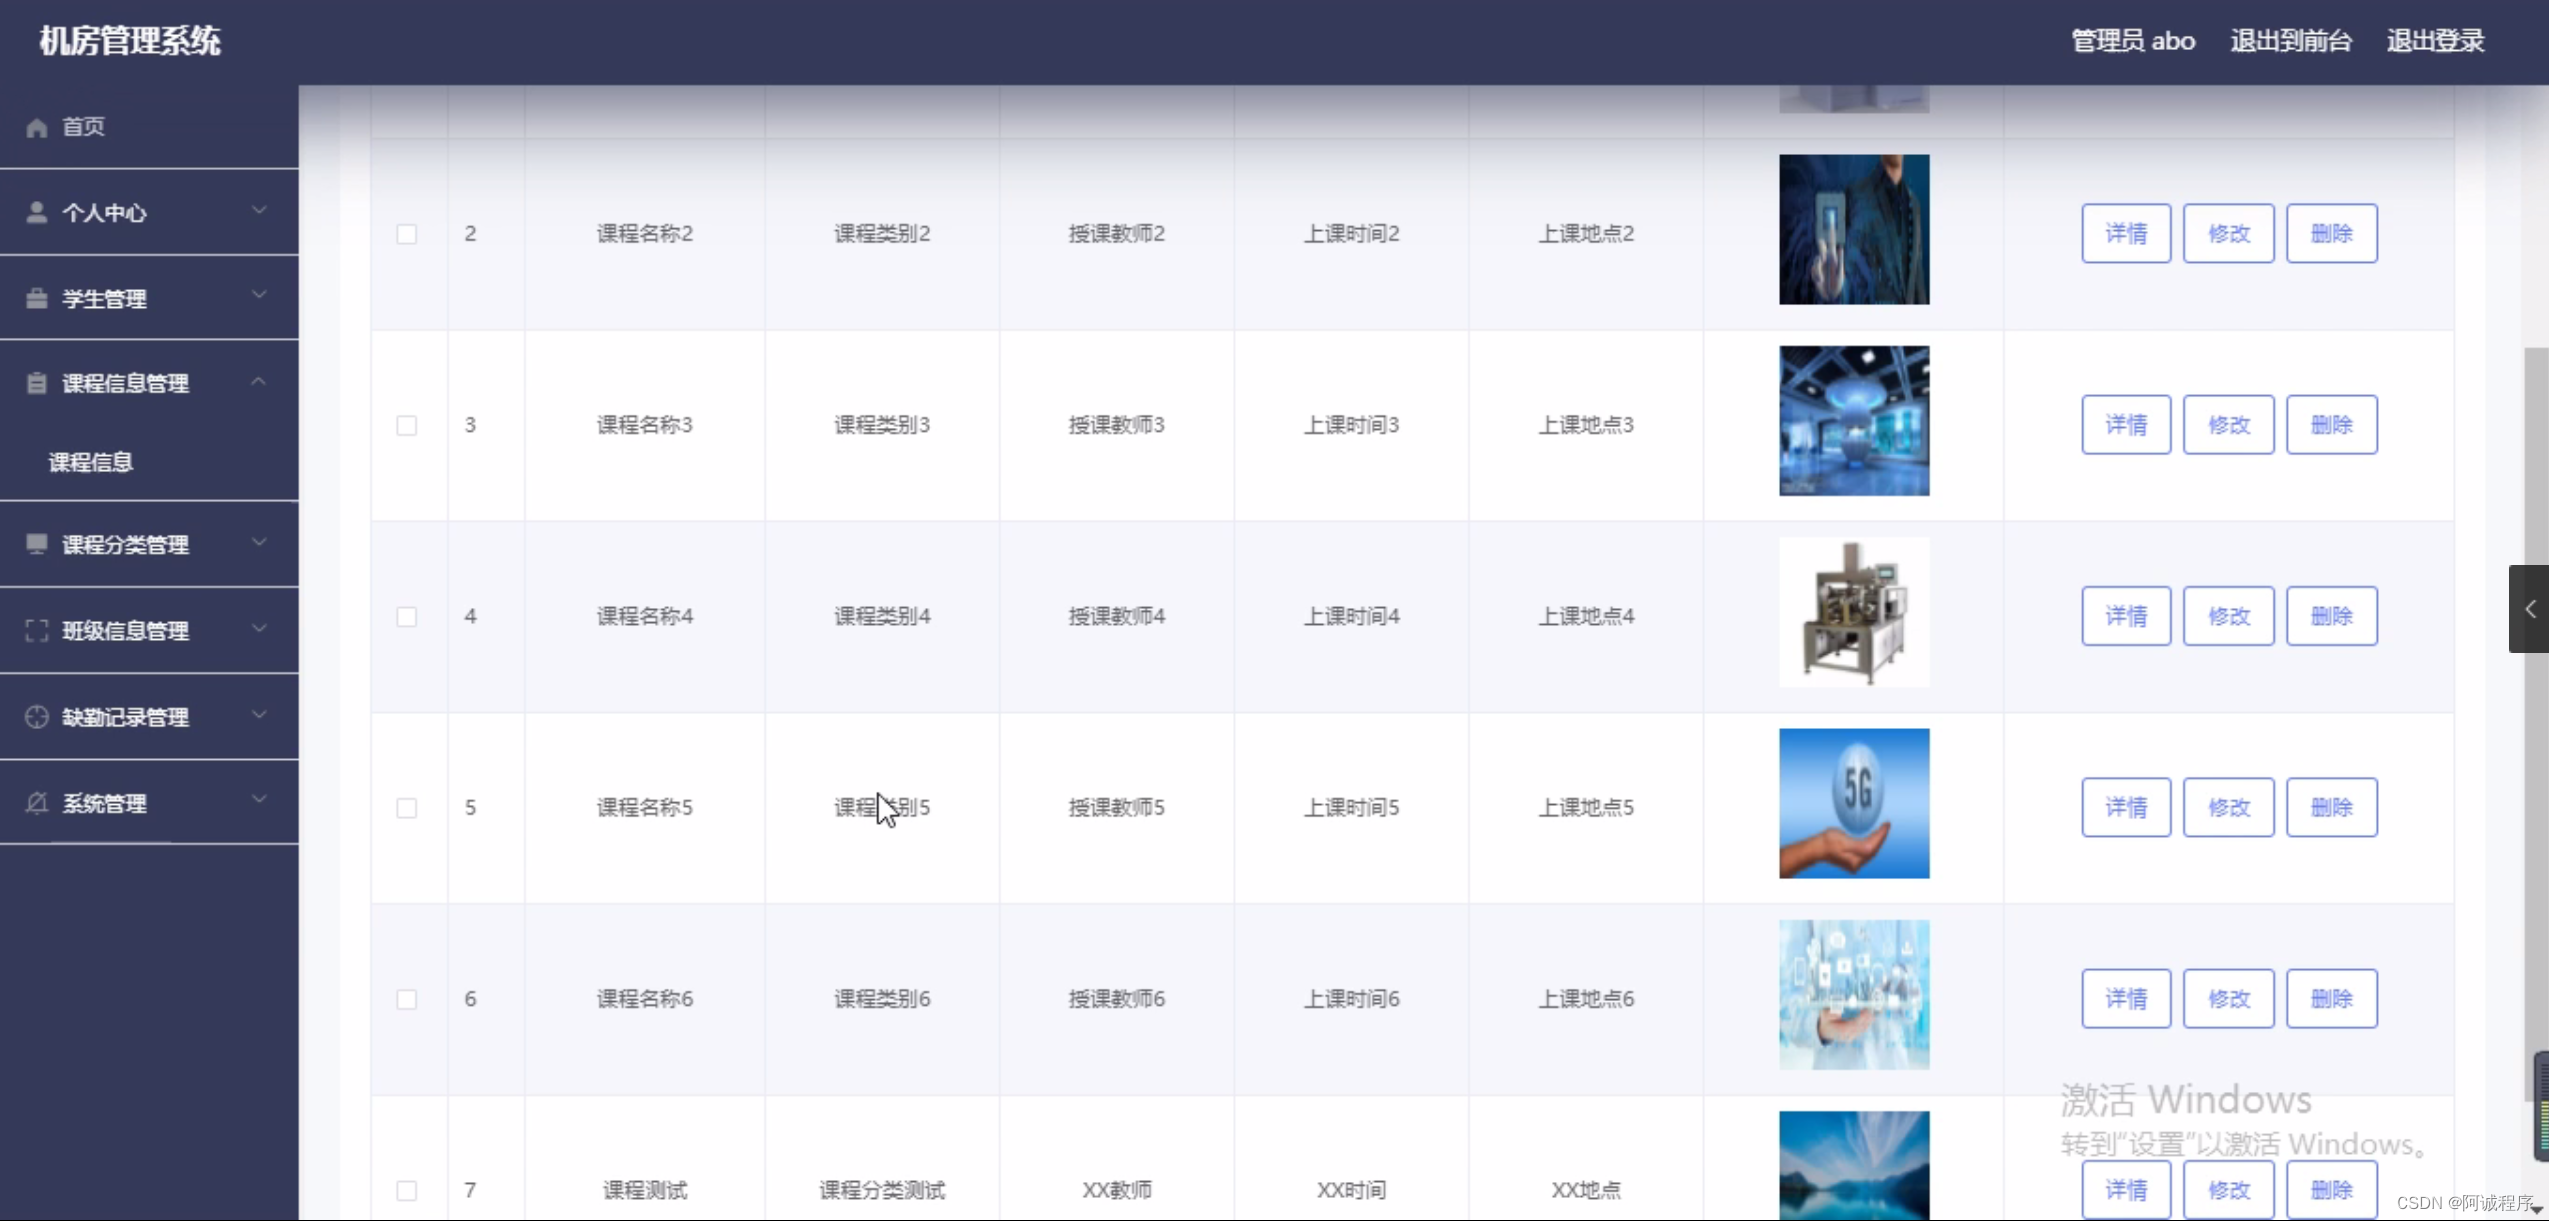Image resolution: width=2549 pixels, height=1221 pixels.
Task: Check the checkbox for row 2
Action: (406, 234)
